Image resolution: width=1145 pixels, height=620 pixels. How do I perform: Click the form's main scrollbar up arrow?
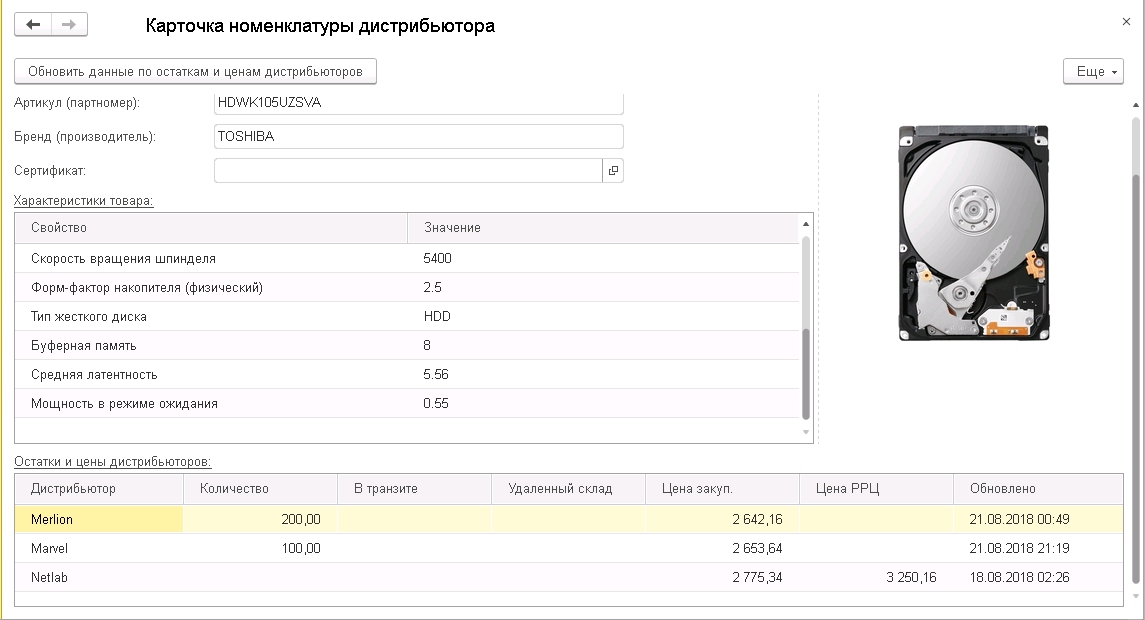click(x=1134, y=103)
